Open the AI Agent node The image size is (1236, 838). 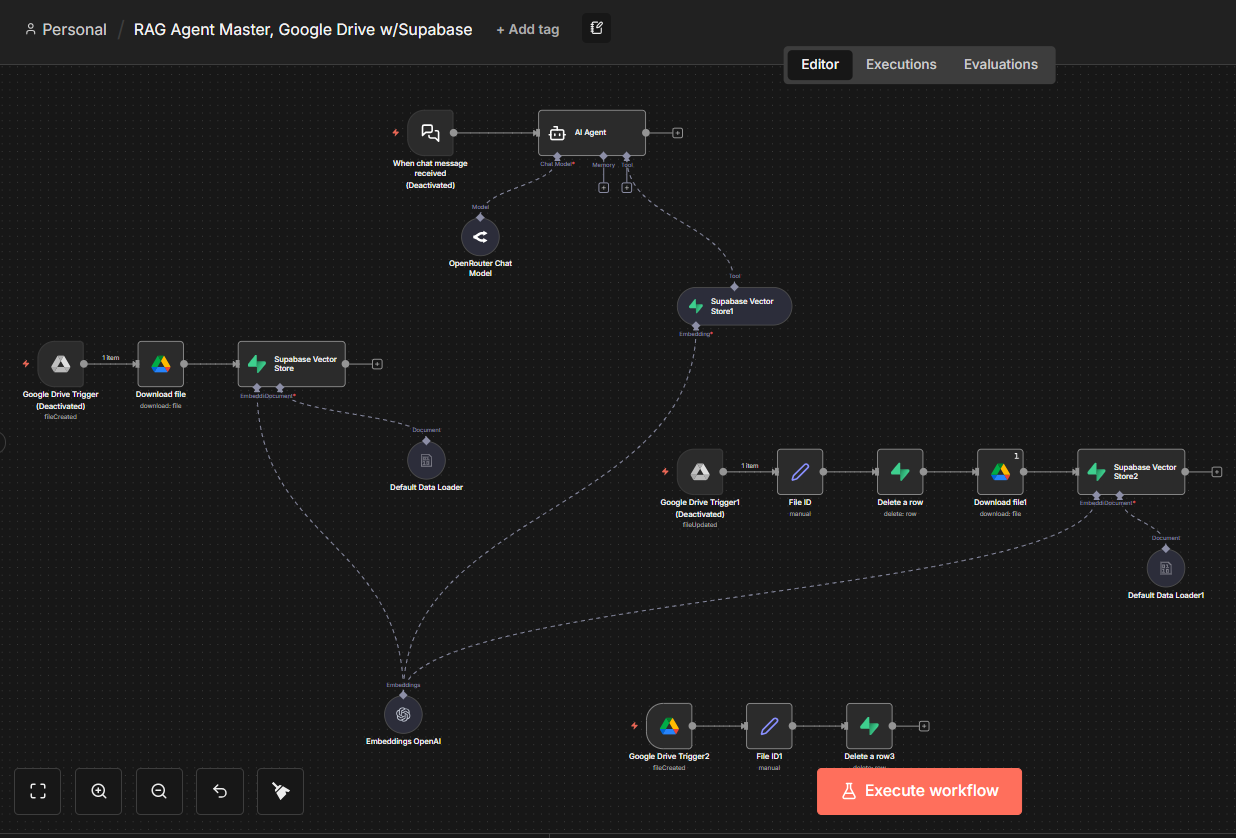pyautogui.click(x=591, y=132)
